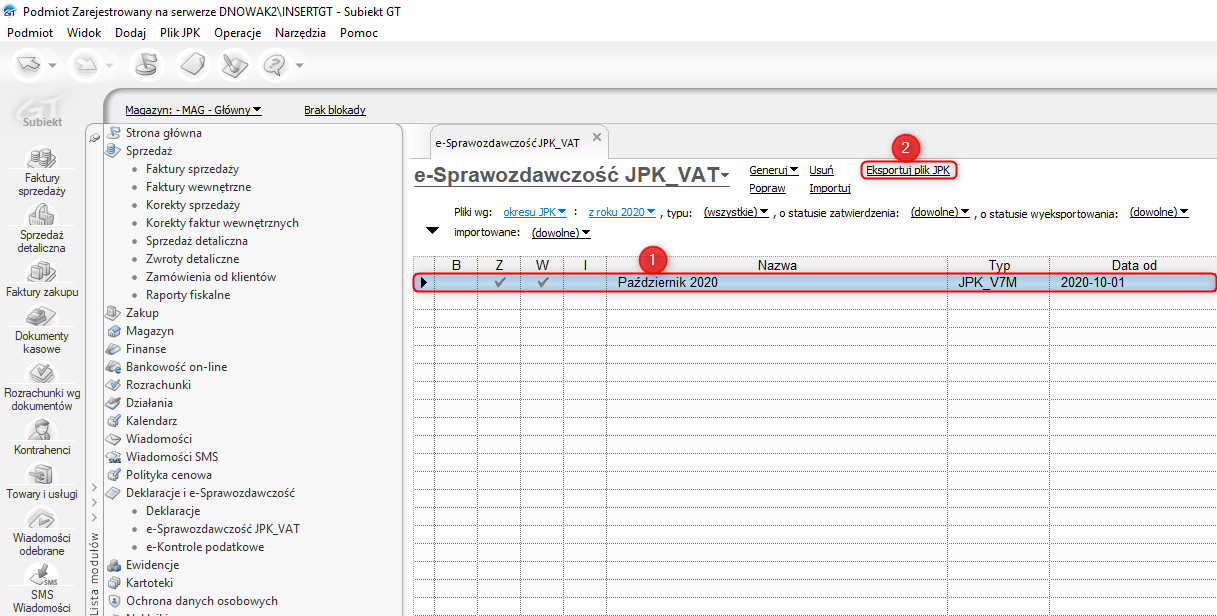1217x616 pixels.
Task: Click the forward navigation arrow toolbar icon
Action: pyautogui.click(x=86, y=66)
